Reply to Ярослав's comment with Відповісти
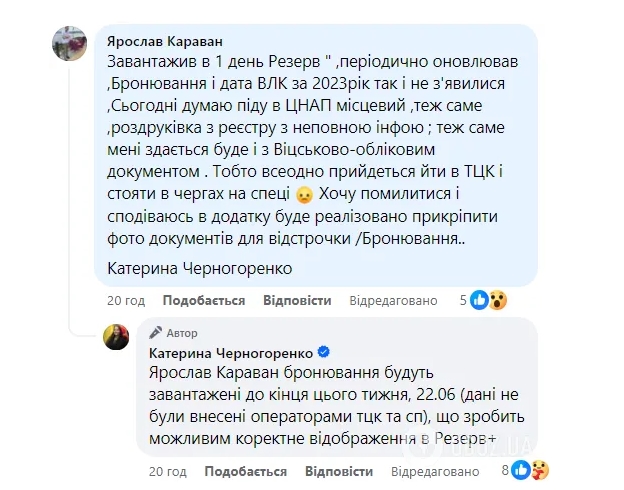Image resolution: width=624 pixels, height=490 pixels. pyautogui.click(x=297, y=301)
